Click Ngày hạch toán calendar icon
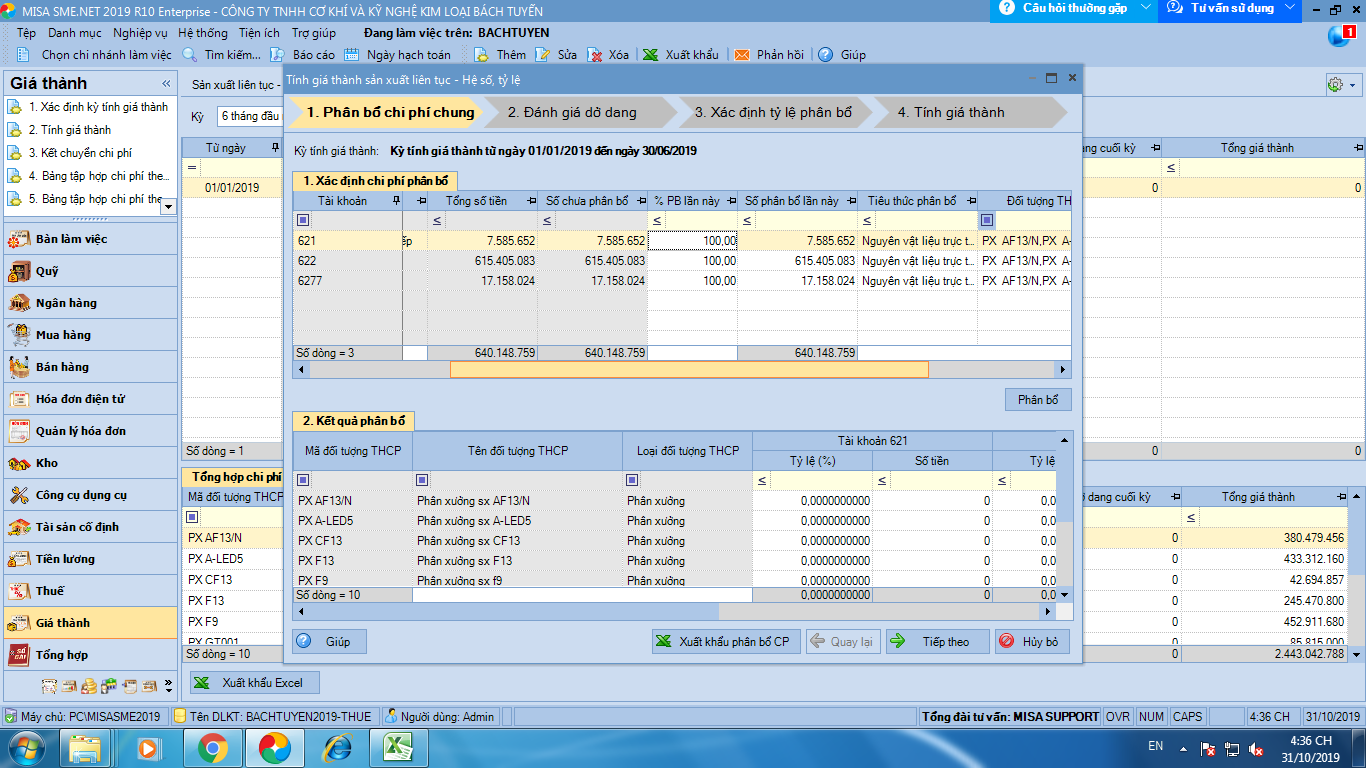1366x768 pixels. point(352,55)
